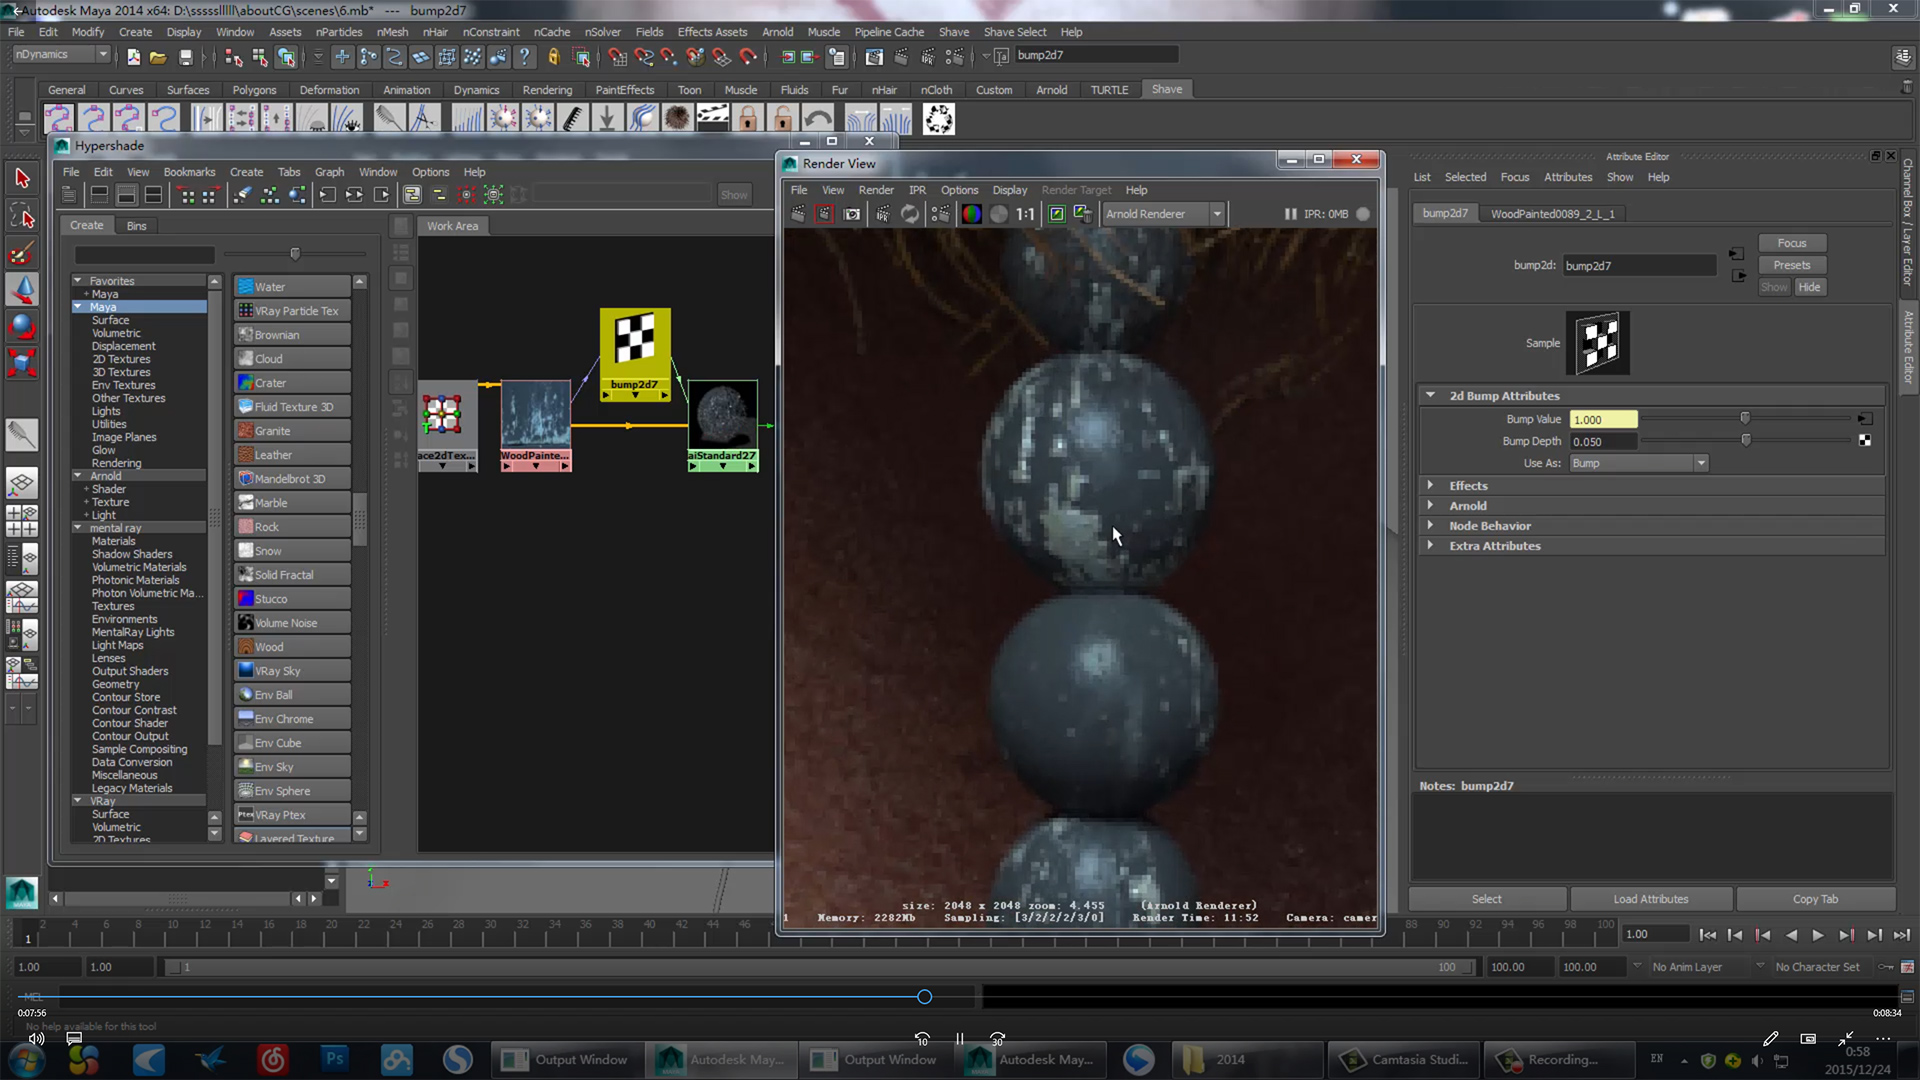This screenshot has height=1080, width=1920.
Task: Expand the Effects section in Attribute Editor
Action: coord(1468,486)
